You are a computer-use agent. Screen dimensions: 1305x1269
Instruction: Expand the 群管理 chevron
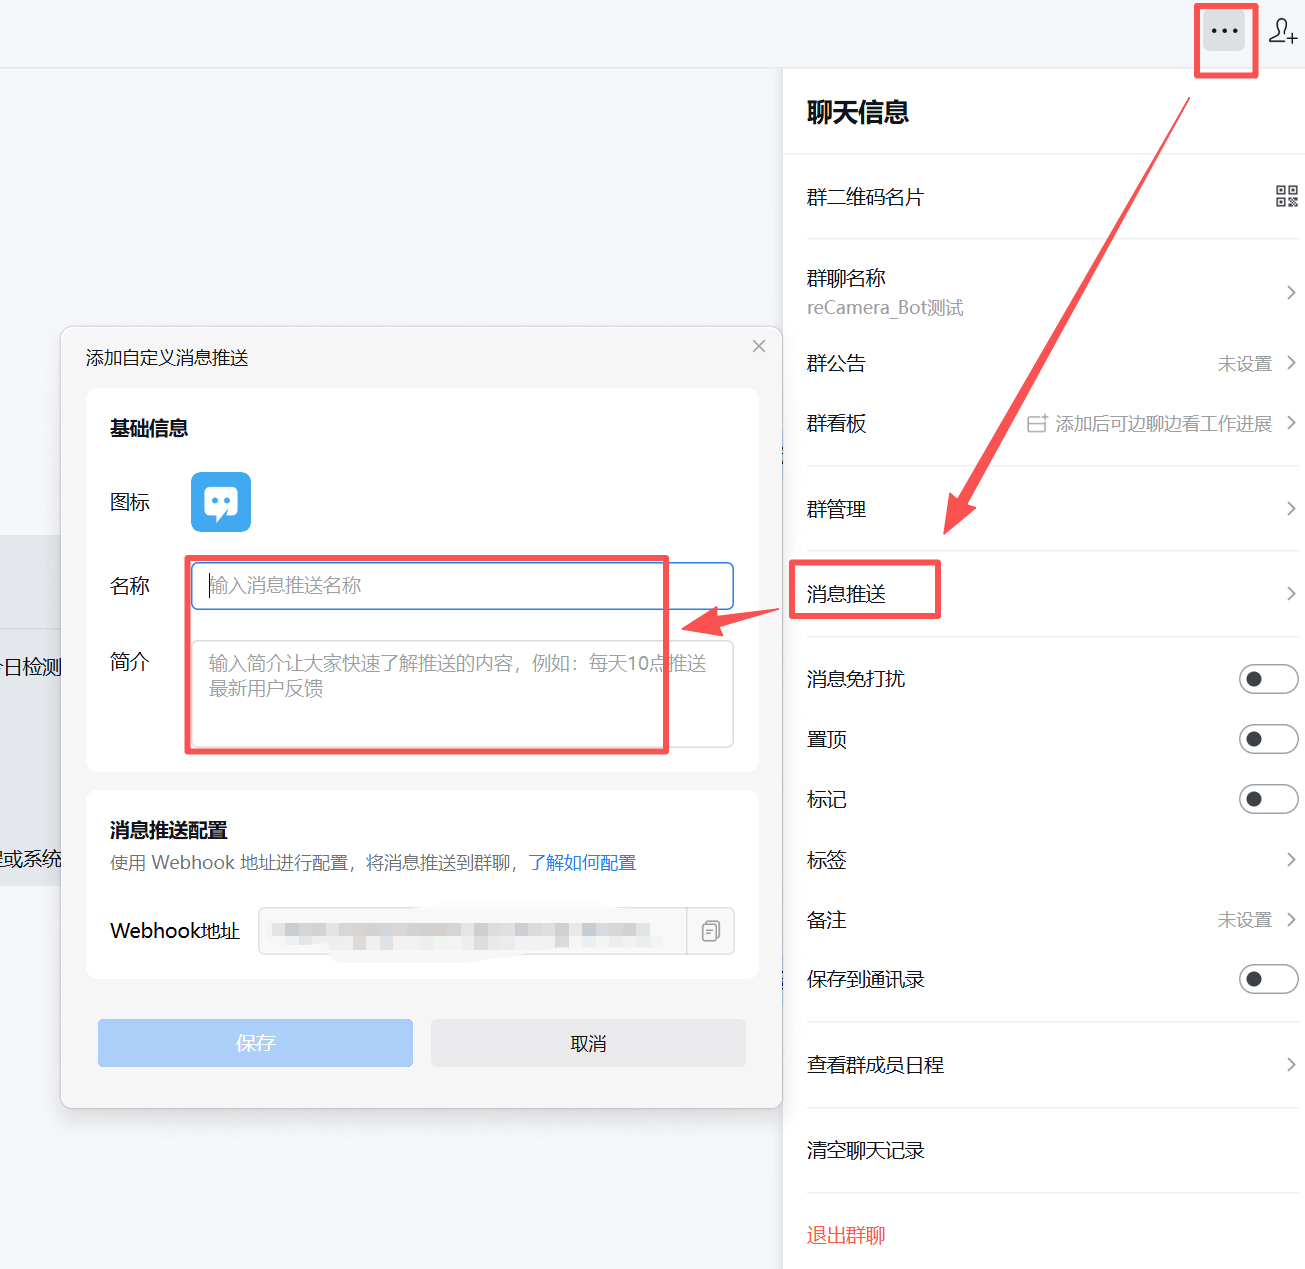pyautogui.click(x=1291, y=509)
